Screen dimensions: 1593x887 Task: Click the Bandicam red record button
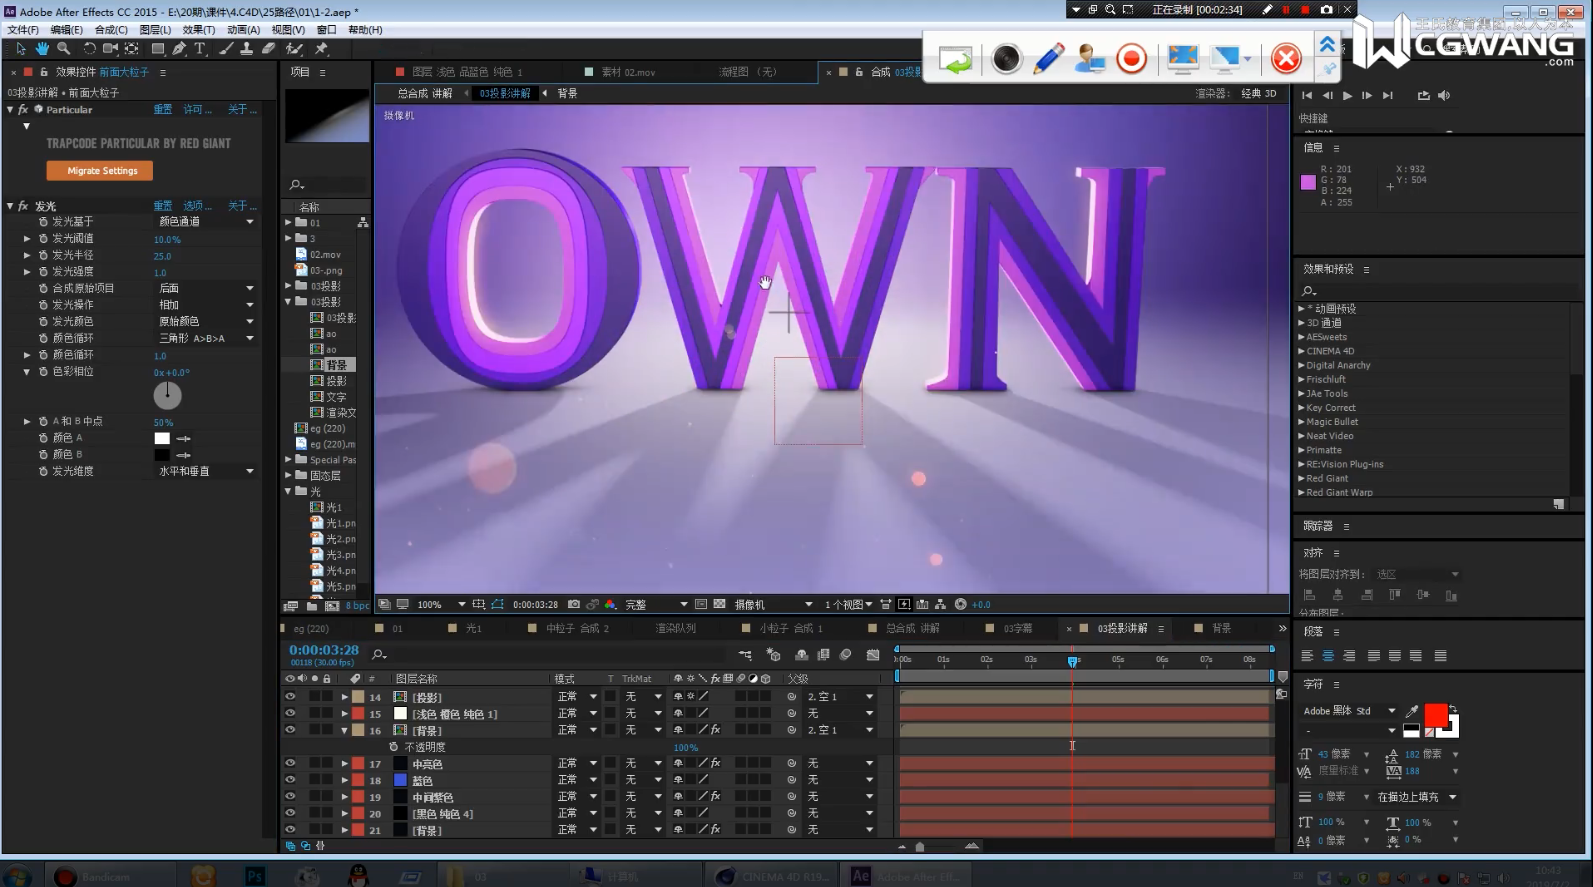(1132, 58)
